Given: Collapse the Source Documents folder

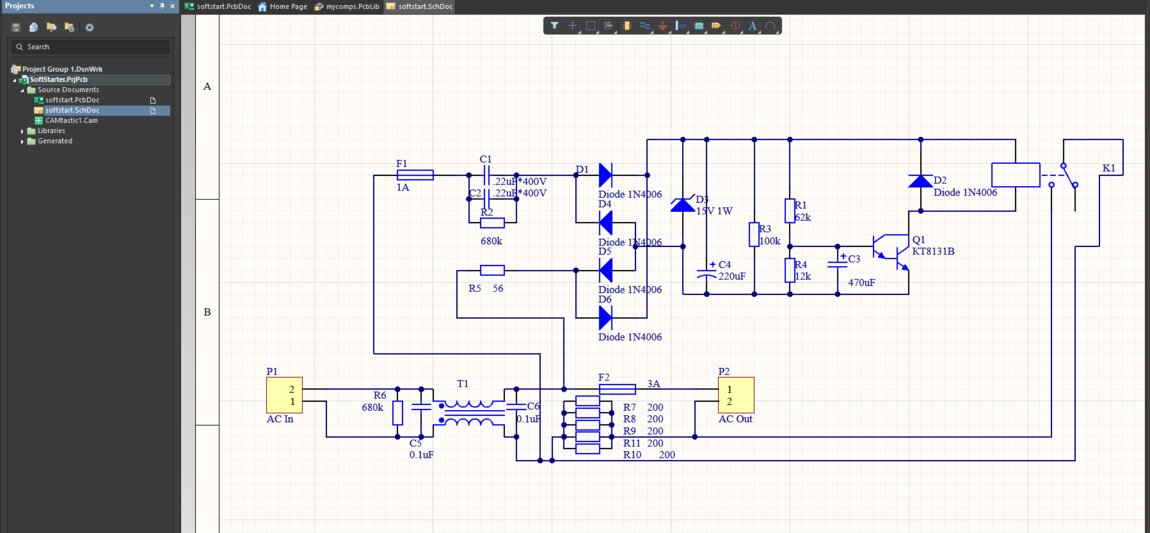Looking at the screenshot, I should [x=23, y=90].
